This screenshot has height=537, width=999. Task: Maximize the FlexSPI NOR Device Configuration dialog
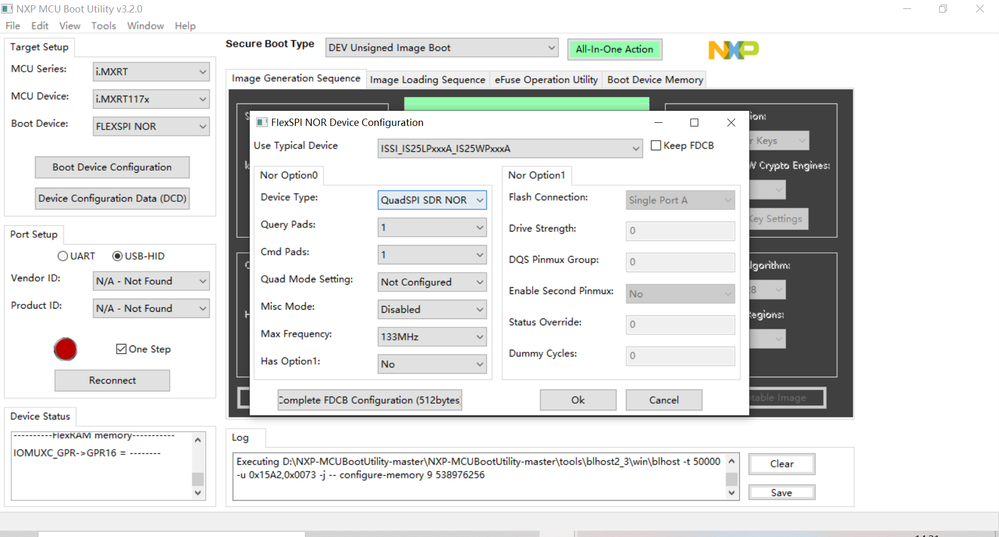point(694,122)
